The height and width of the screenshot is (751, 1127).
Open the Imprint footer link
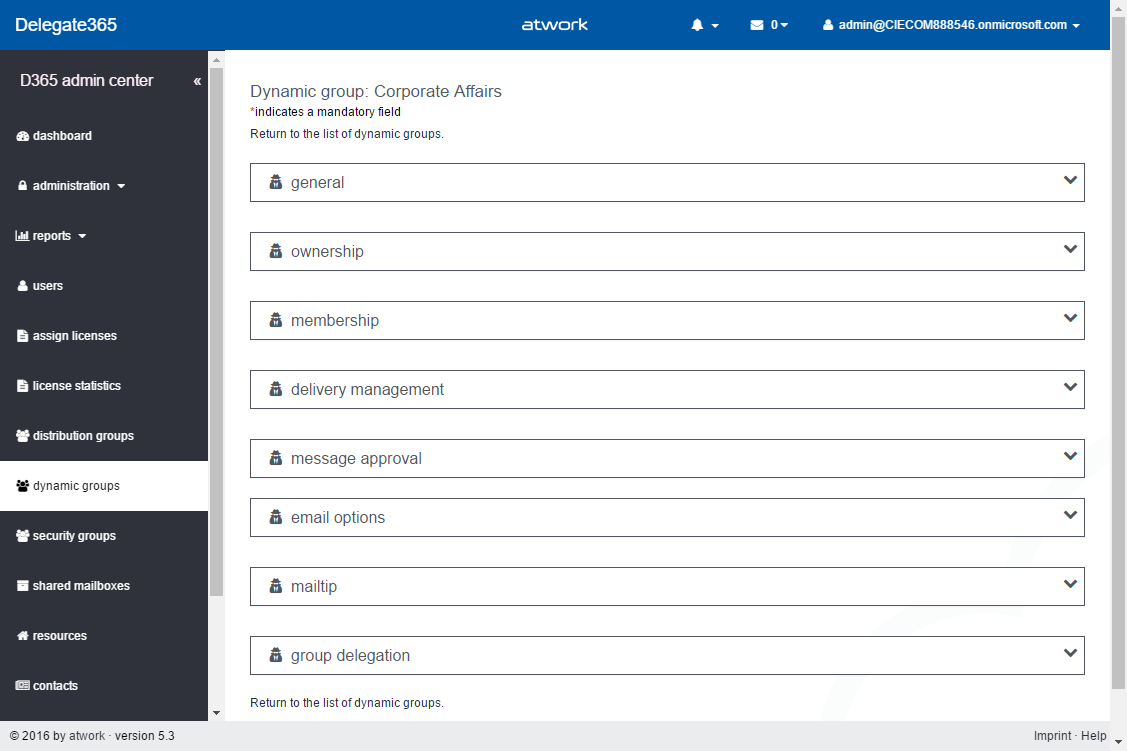click(1052, 736)
